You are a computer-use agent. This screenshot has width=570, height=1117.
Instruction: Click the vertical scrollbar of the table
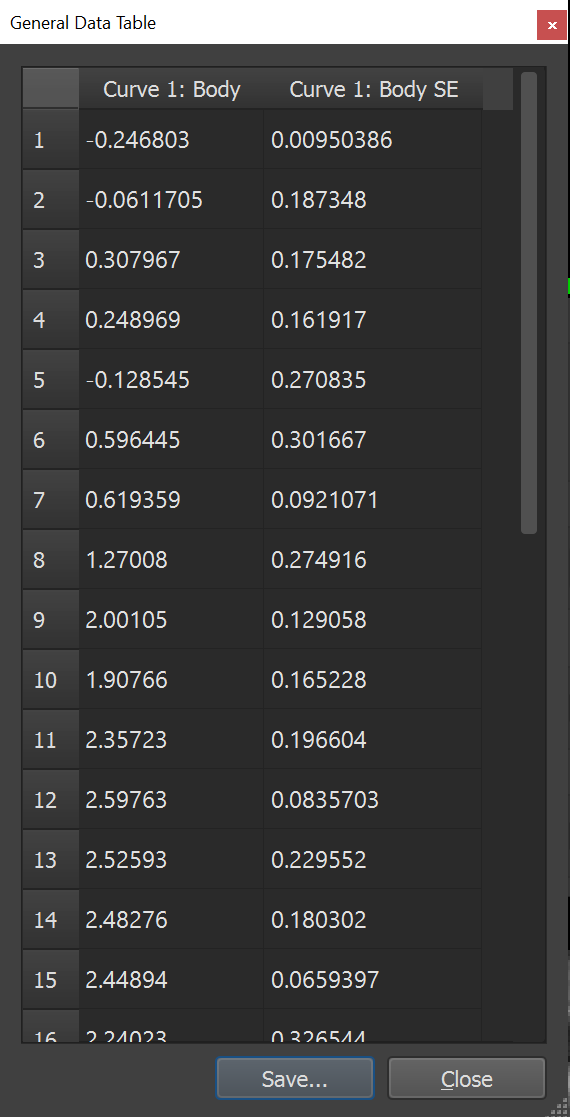(529, 303)
